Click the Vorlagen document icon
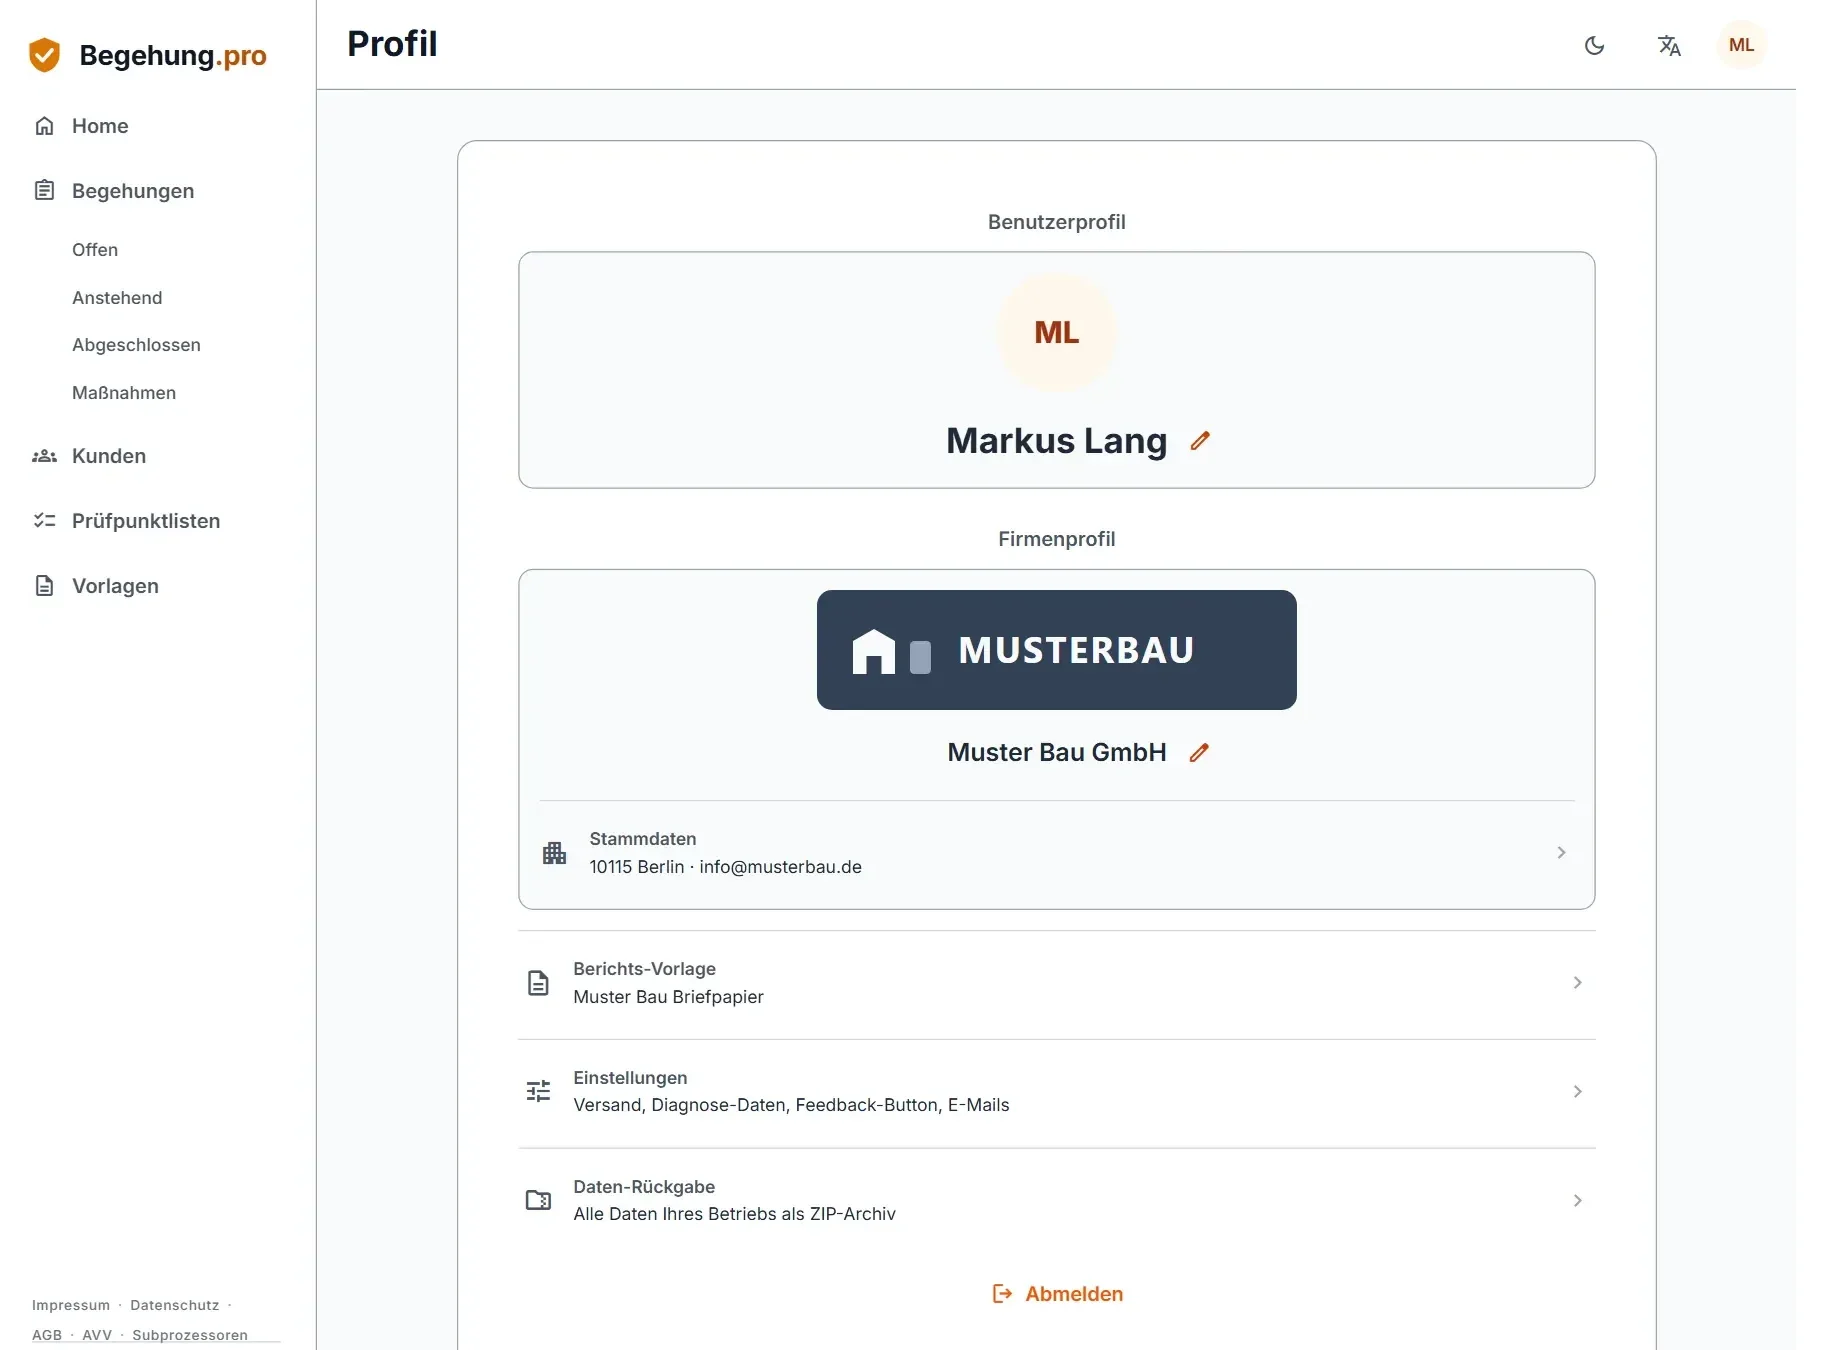This screenshot has width=1824, height=1350. tap(44, 585)
